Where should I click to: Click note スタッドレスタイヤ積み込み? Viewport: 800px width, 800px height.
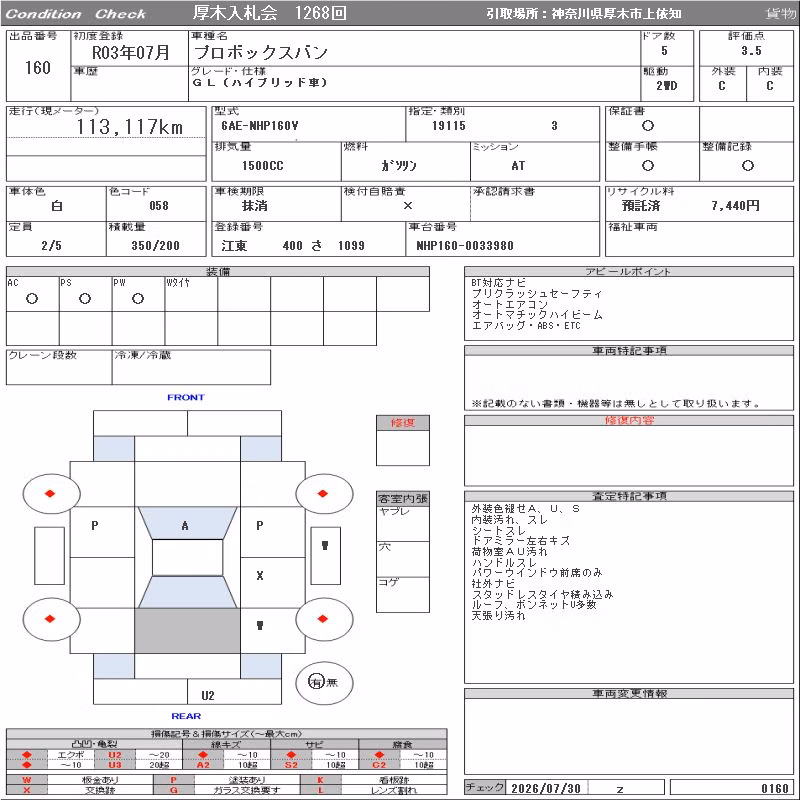pyautogui.click(x=542, y=594)
